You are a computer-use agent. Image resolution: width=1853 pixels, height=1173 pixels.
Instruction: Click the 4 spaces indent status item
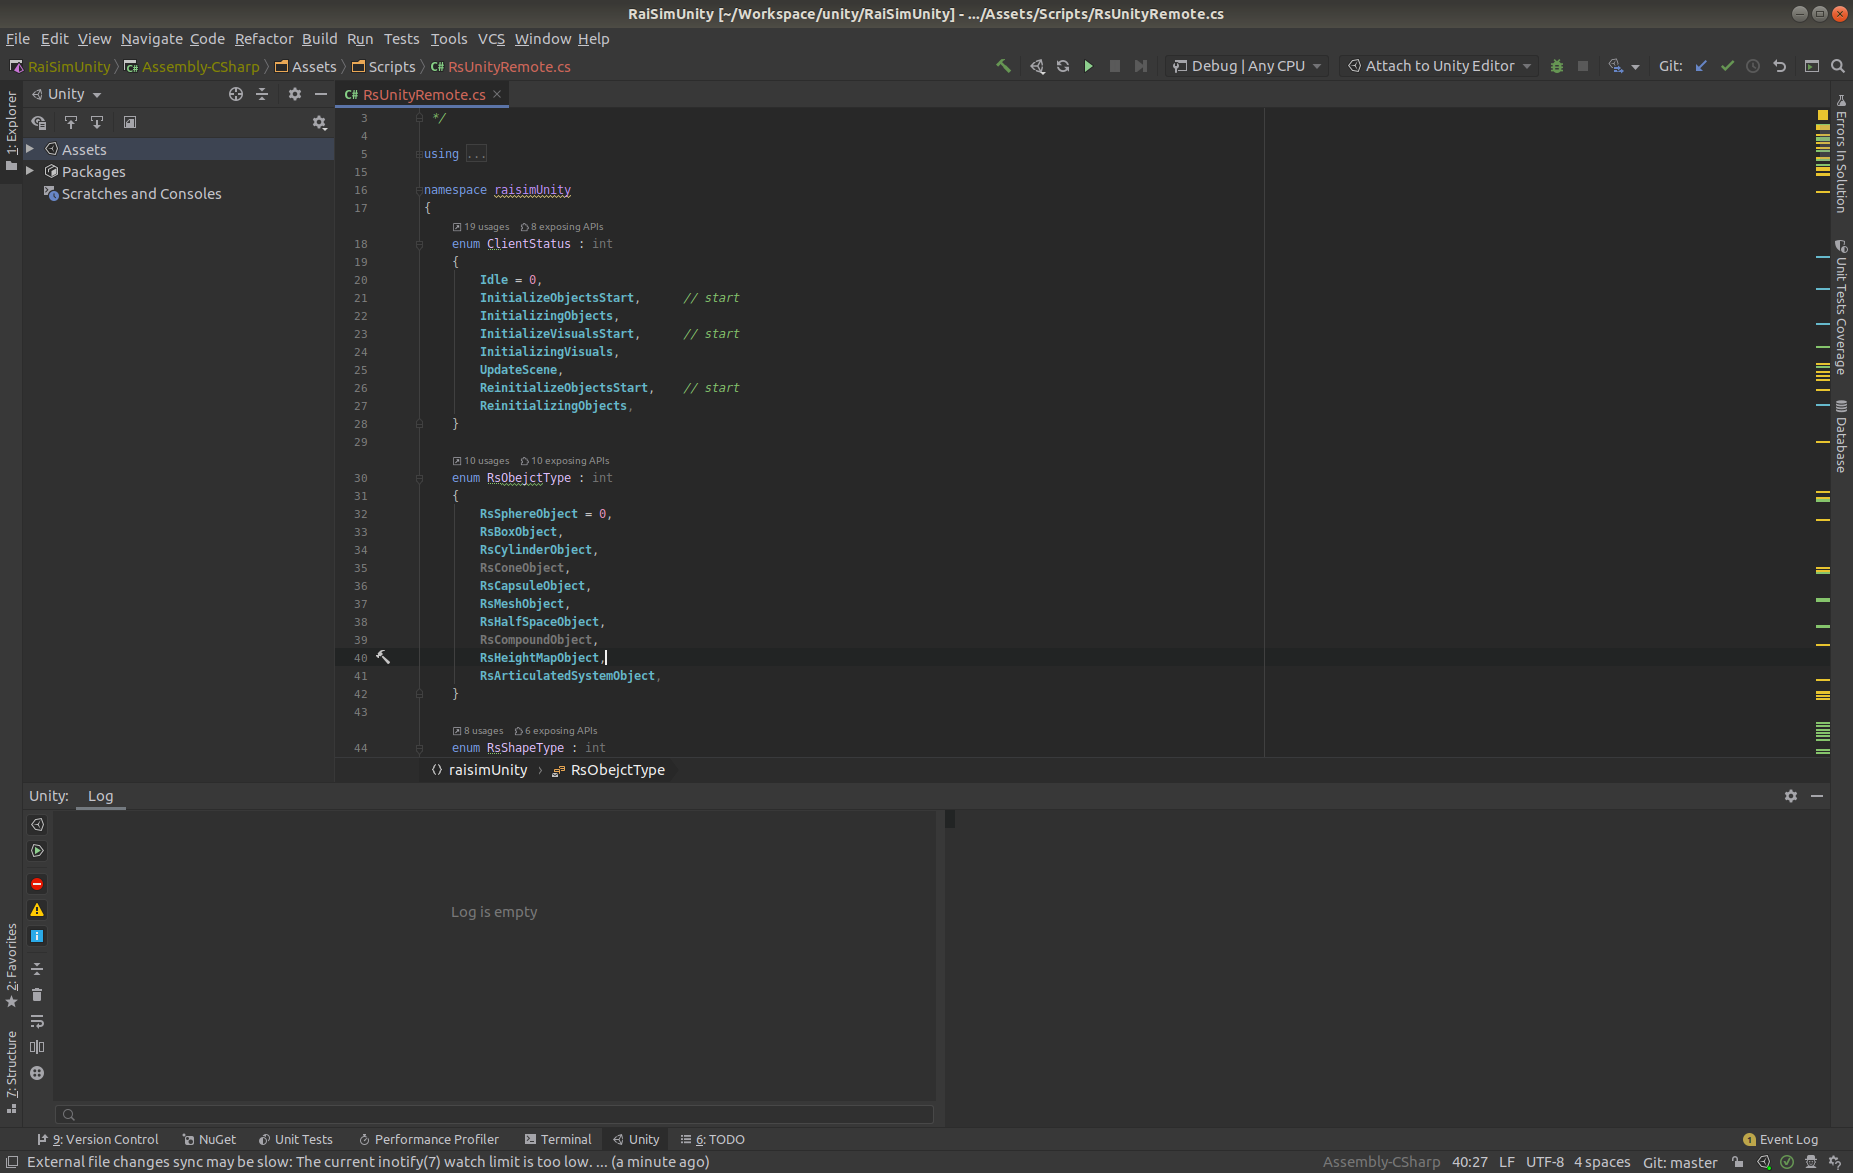pos(1602,1162)
